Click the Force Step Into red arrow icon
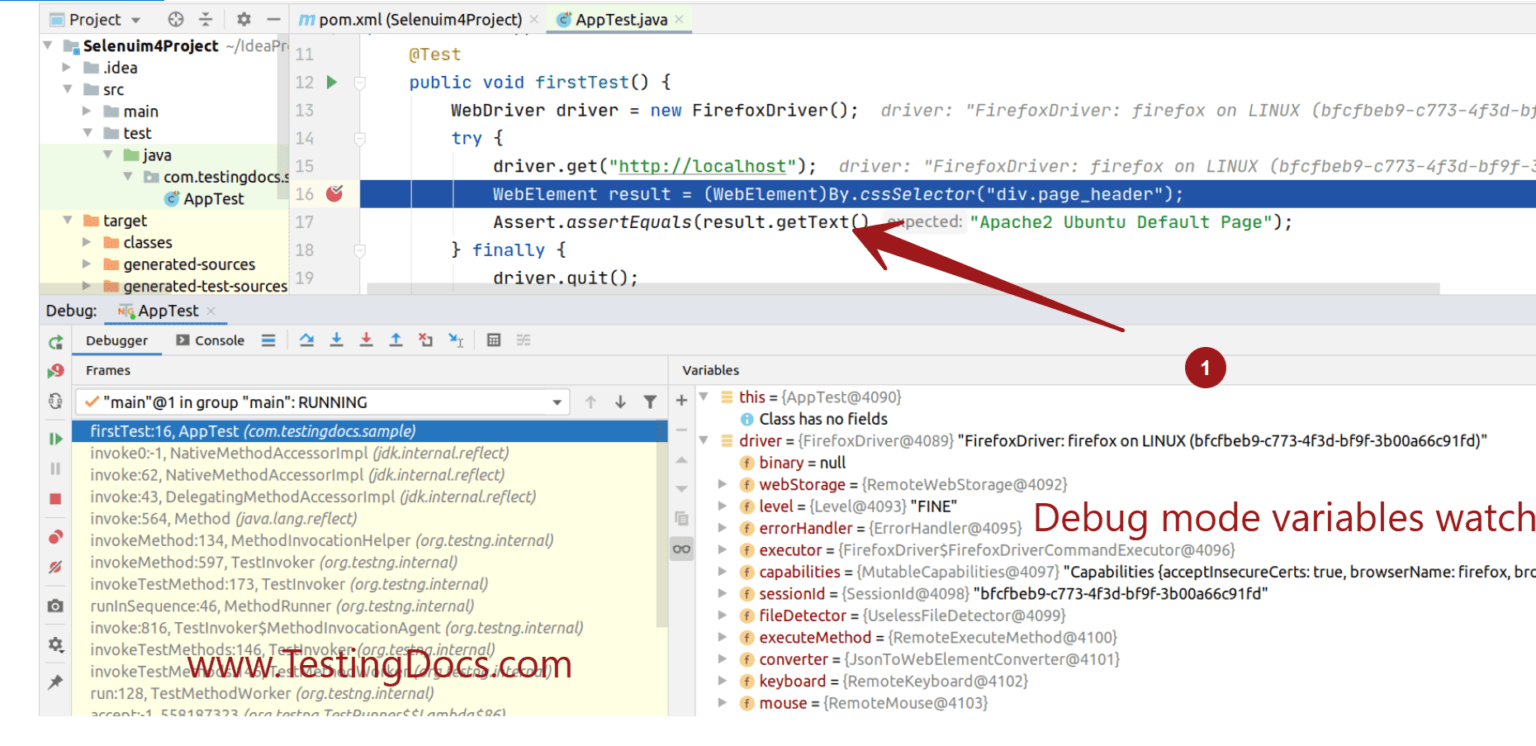 point(366,340)
